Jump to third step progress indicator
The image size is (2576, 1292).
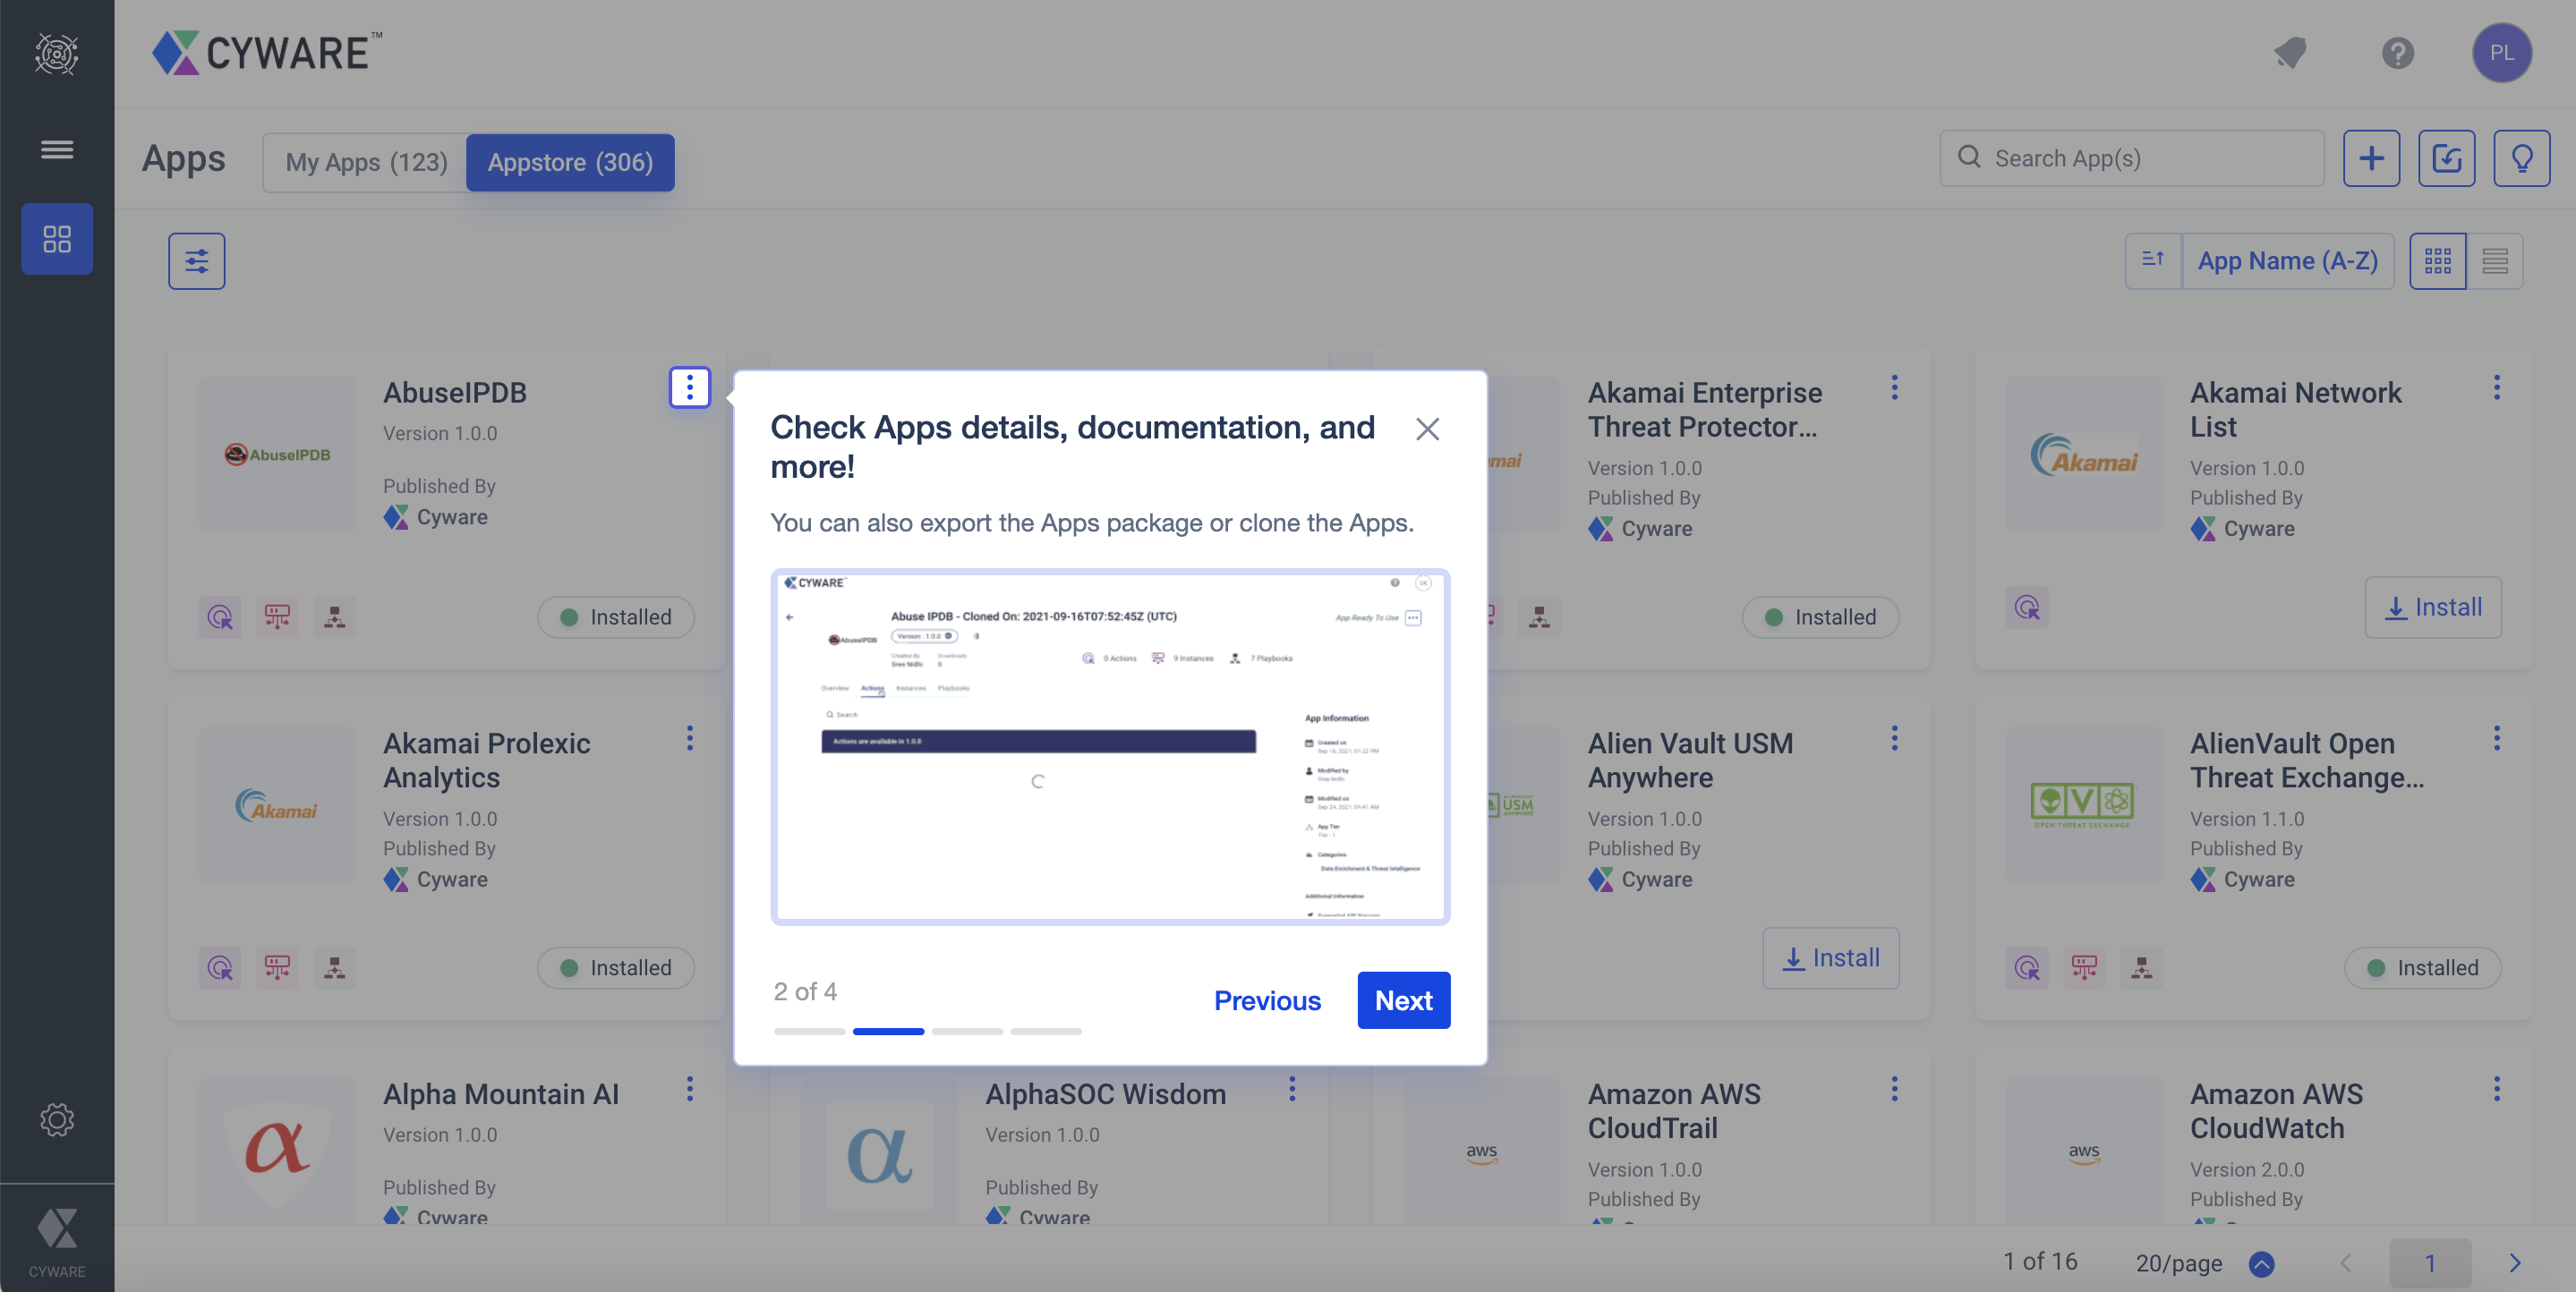966,1031
